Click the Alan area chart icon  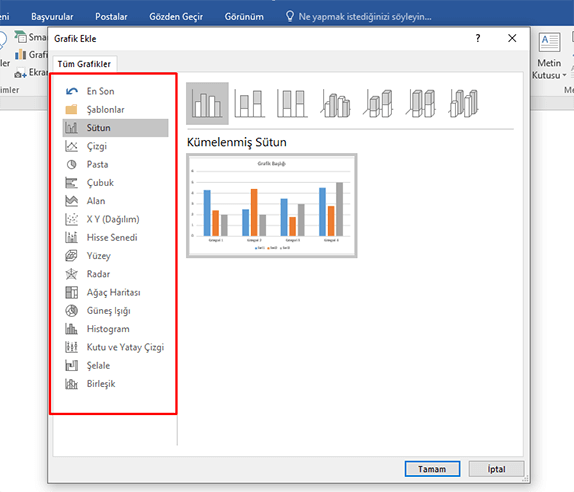pos(71,201)
